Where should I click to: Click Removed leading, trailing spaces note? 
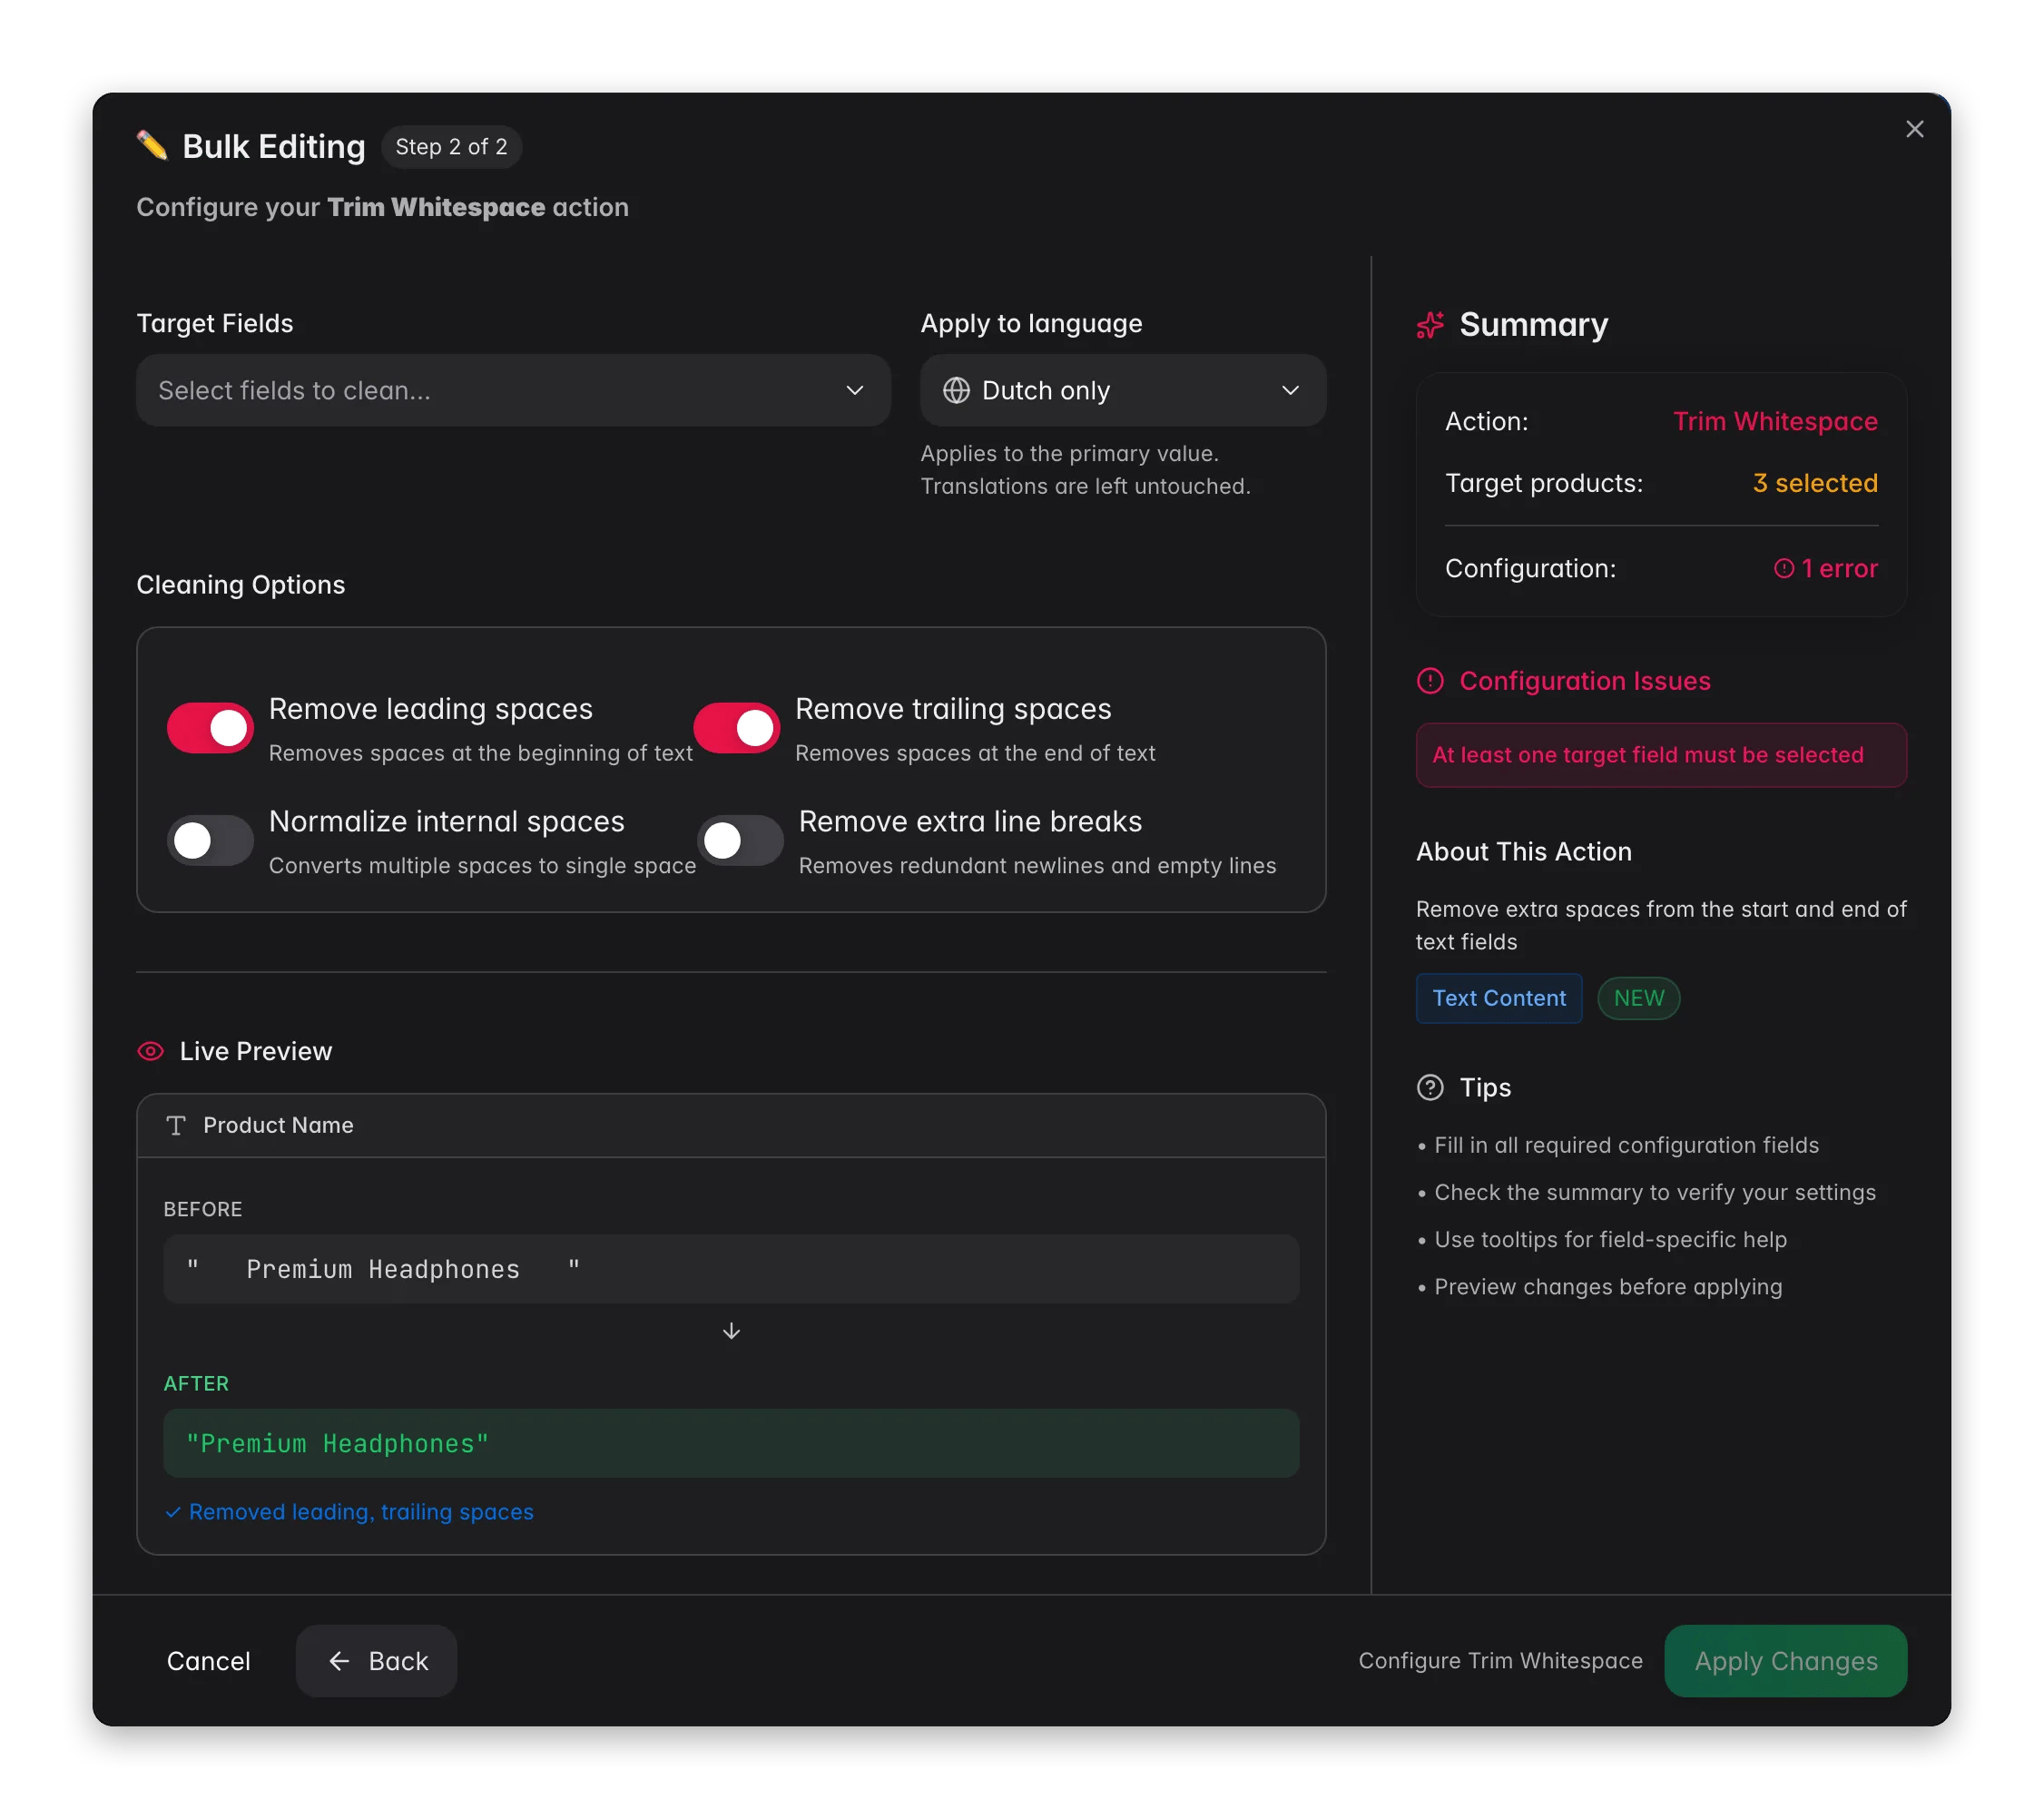[361, 1512]
